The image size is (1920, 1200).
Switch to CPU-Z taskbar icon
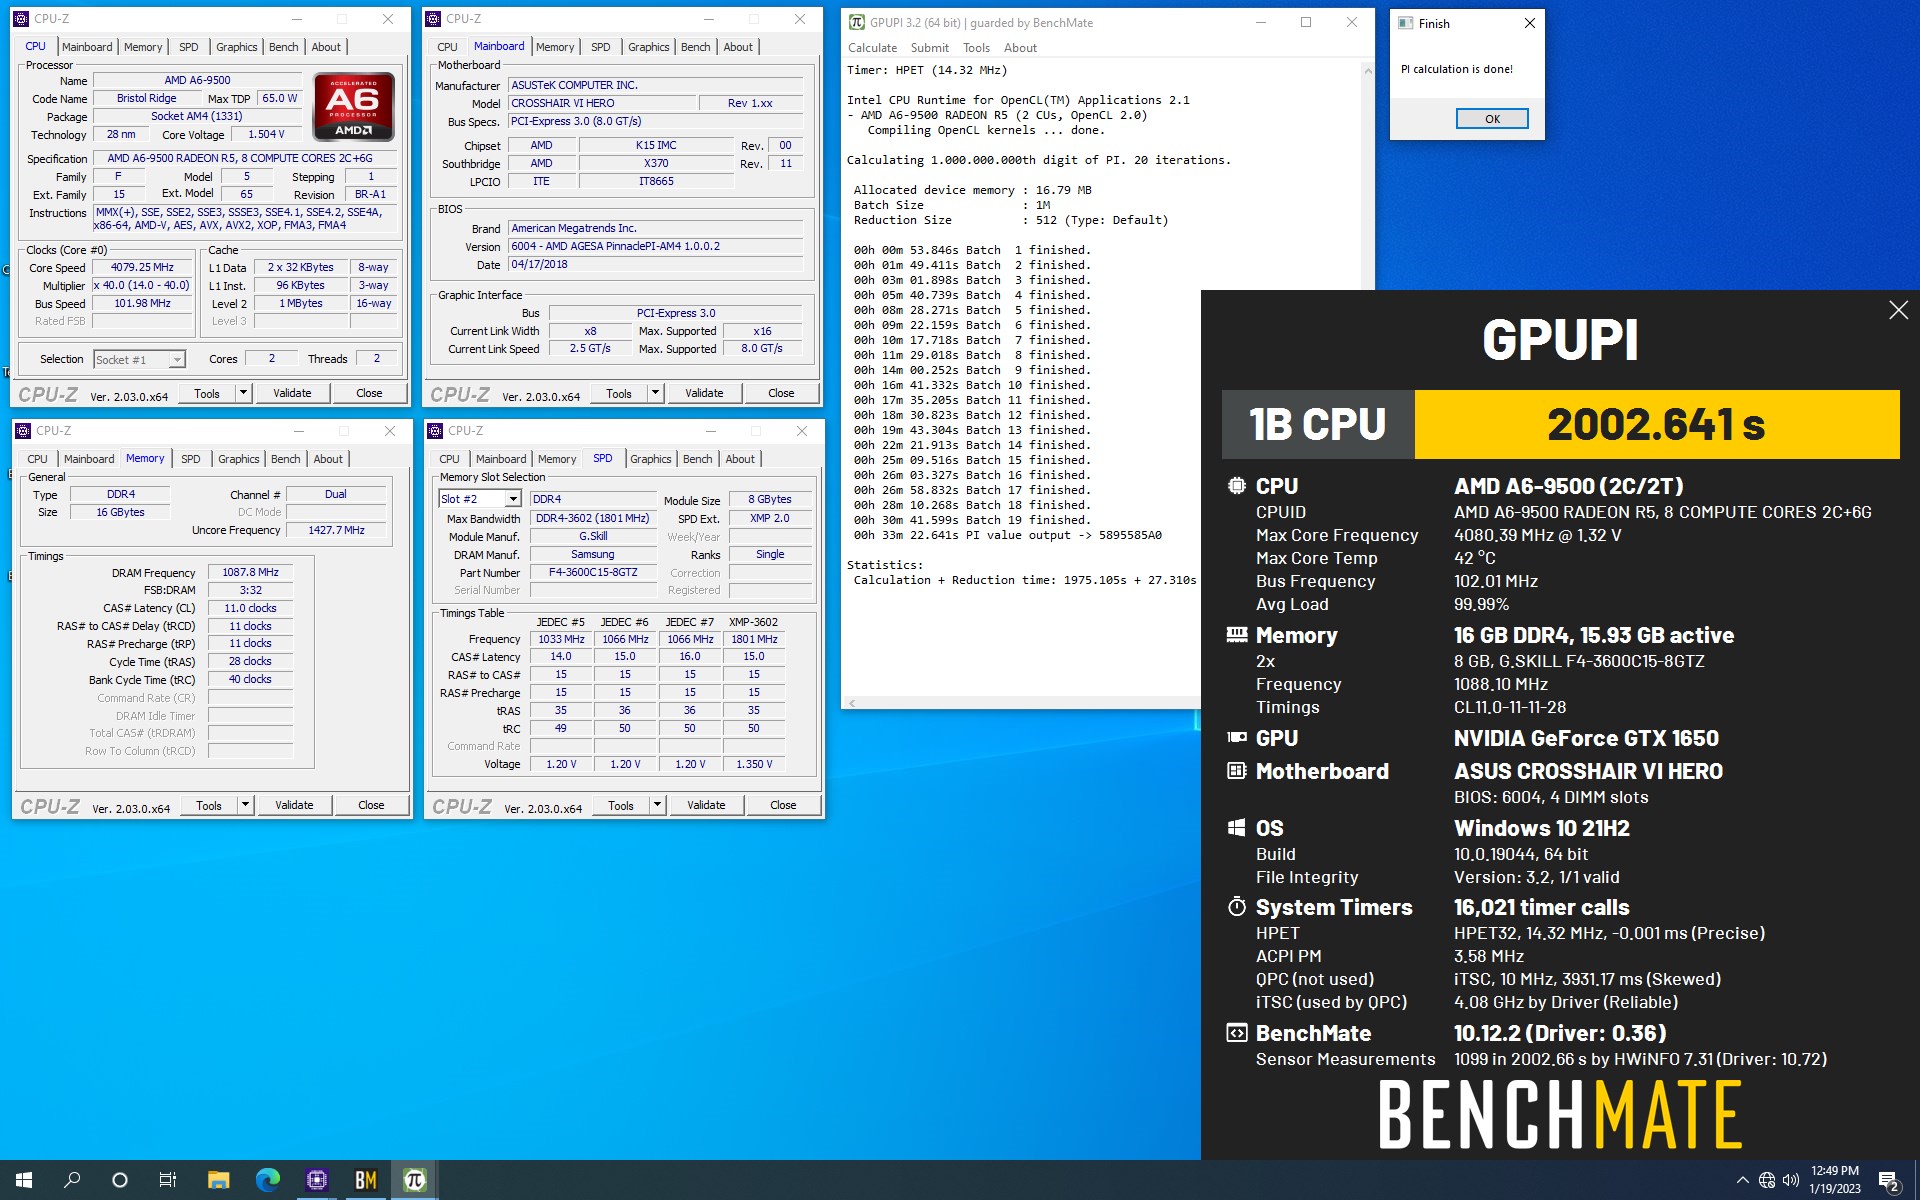[316, 1180]
